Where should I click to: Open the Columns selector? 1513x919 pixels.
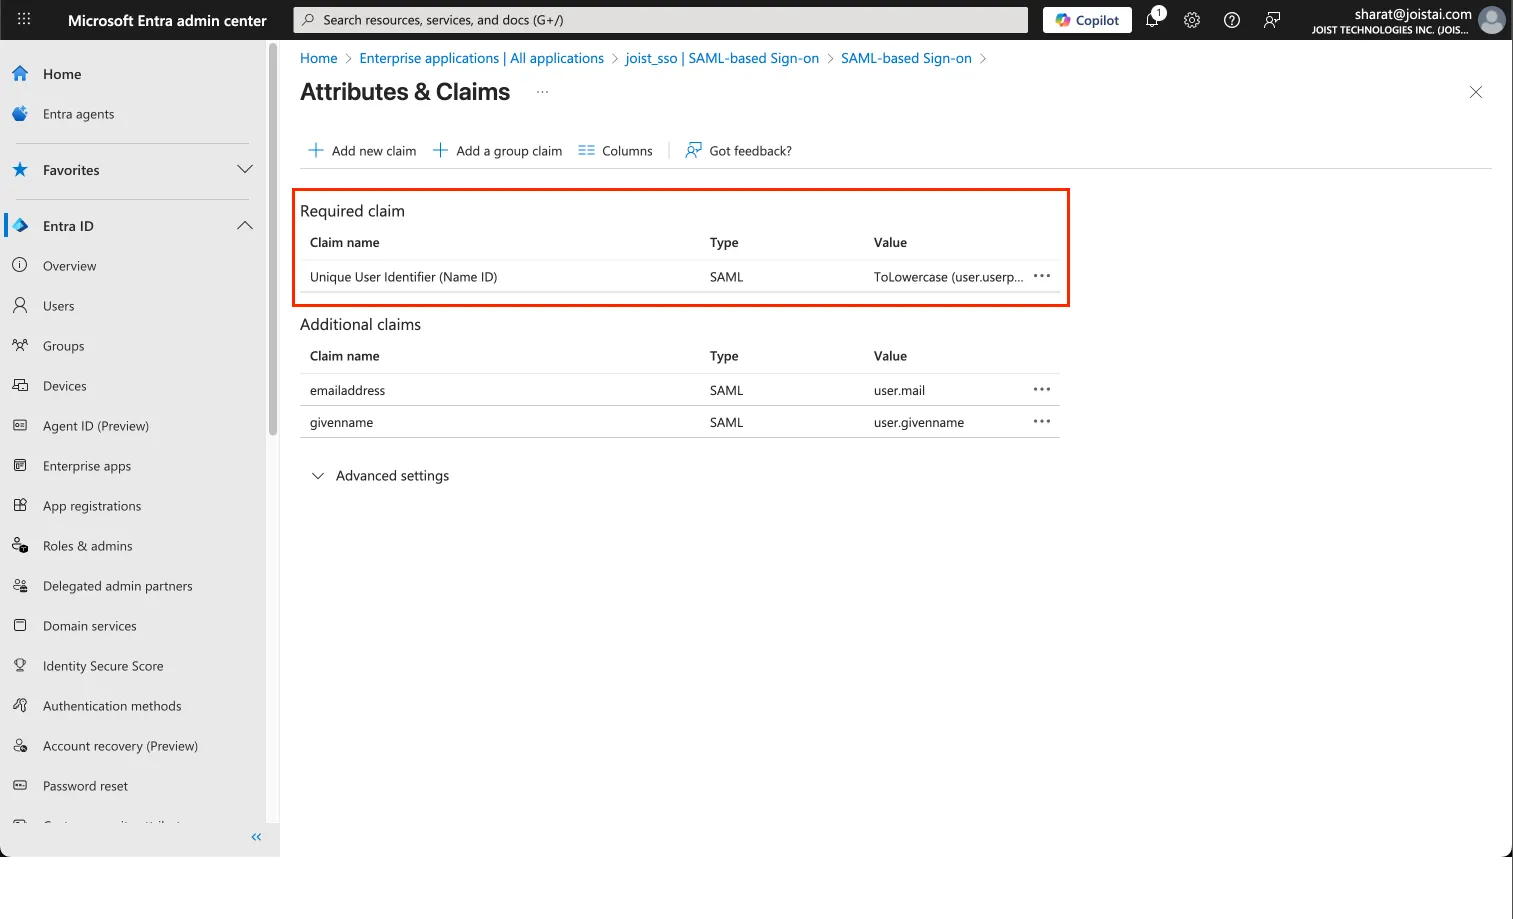coord(615,151)
